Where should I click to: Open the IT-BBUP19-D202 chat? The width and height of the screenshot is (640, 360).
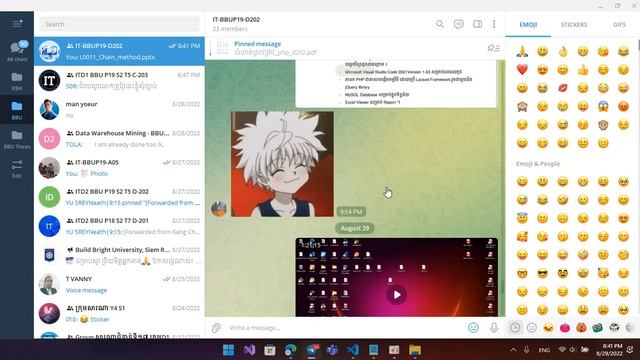pos(119,51)
